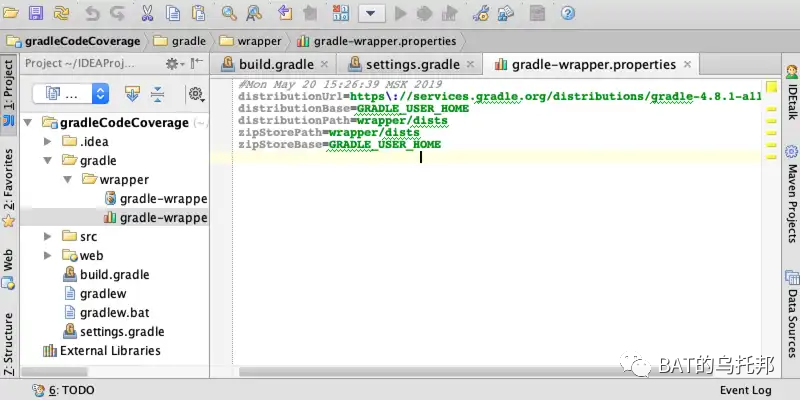Viewport: 800px width, 400px height.
Task: Collapse the gradle folder
Action: click(48, 160)
